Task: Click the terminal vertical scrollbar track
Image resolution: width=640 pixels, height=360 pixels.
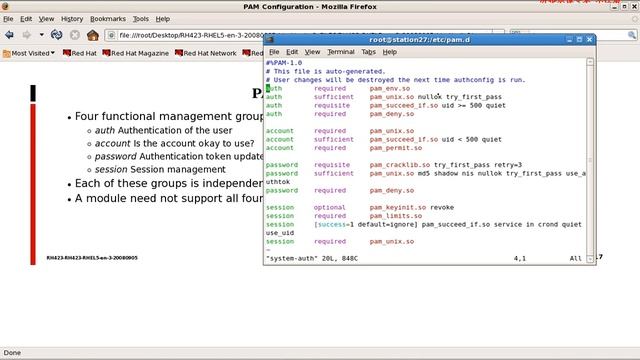Action: (590, 160)
